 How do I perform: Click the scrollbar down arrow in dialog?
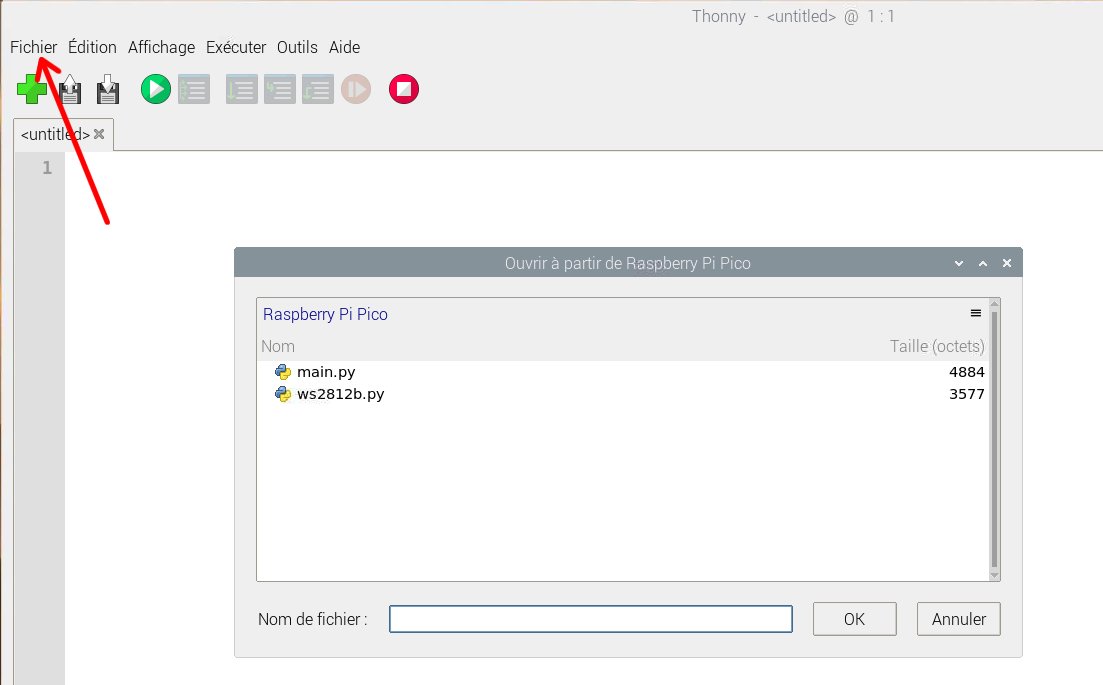tap(994, 575)
